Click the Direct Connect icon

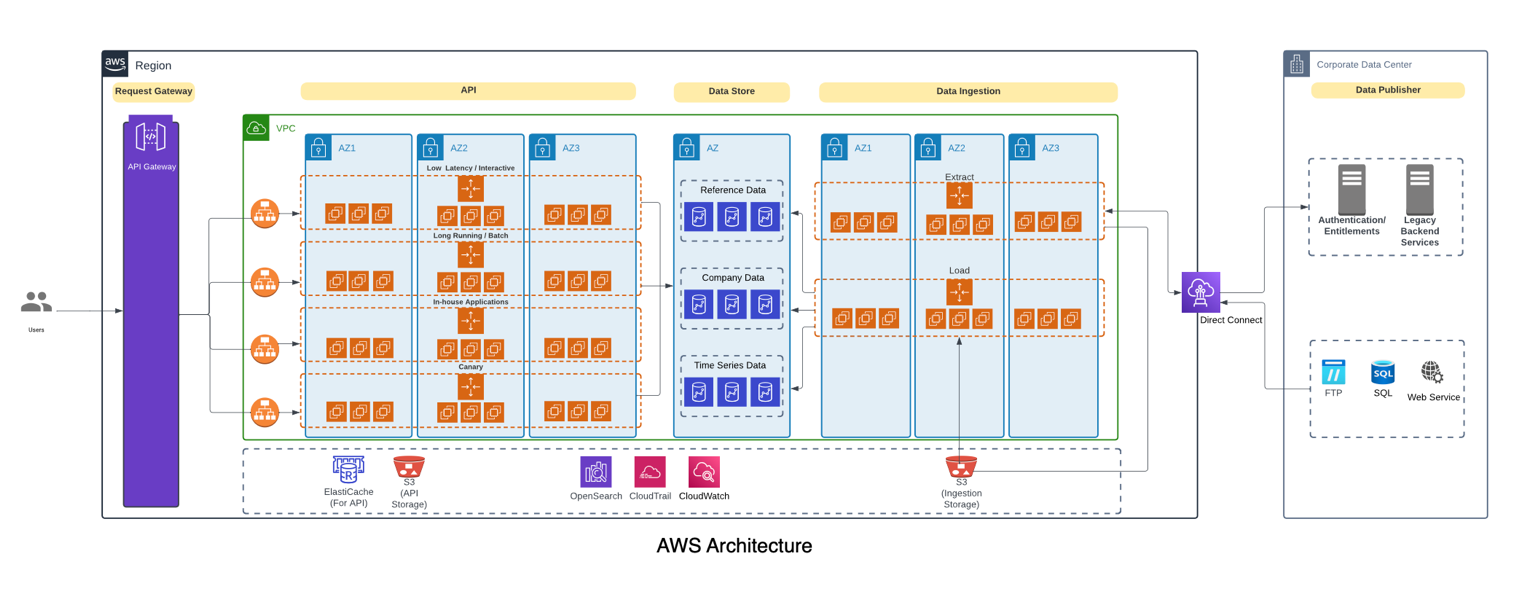click(x=1201, y=292)
